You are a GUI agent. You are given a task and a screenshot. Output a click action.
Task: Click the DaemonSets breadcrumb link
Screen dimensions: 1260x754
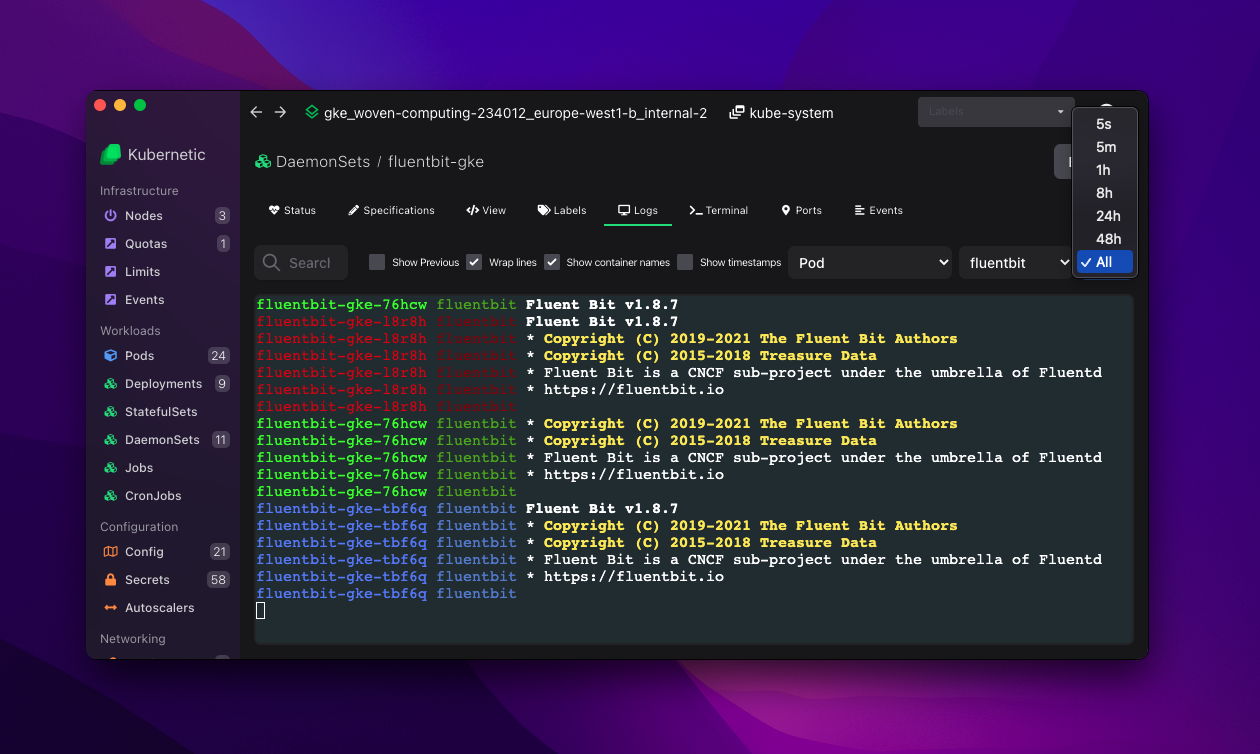coord(323,162)
